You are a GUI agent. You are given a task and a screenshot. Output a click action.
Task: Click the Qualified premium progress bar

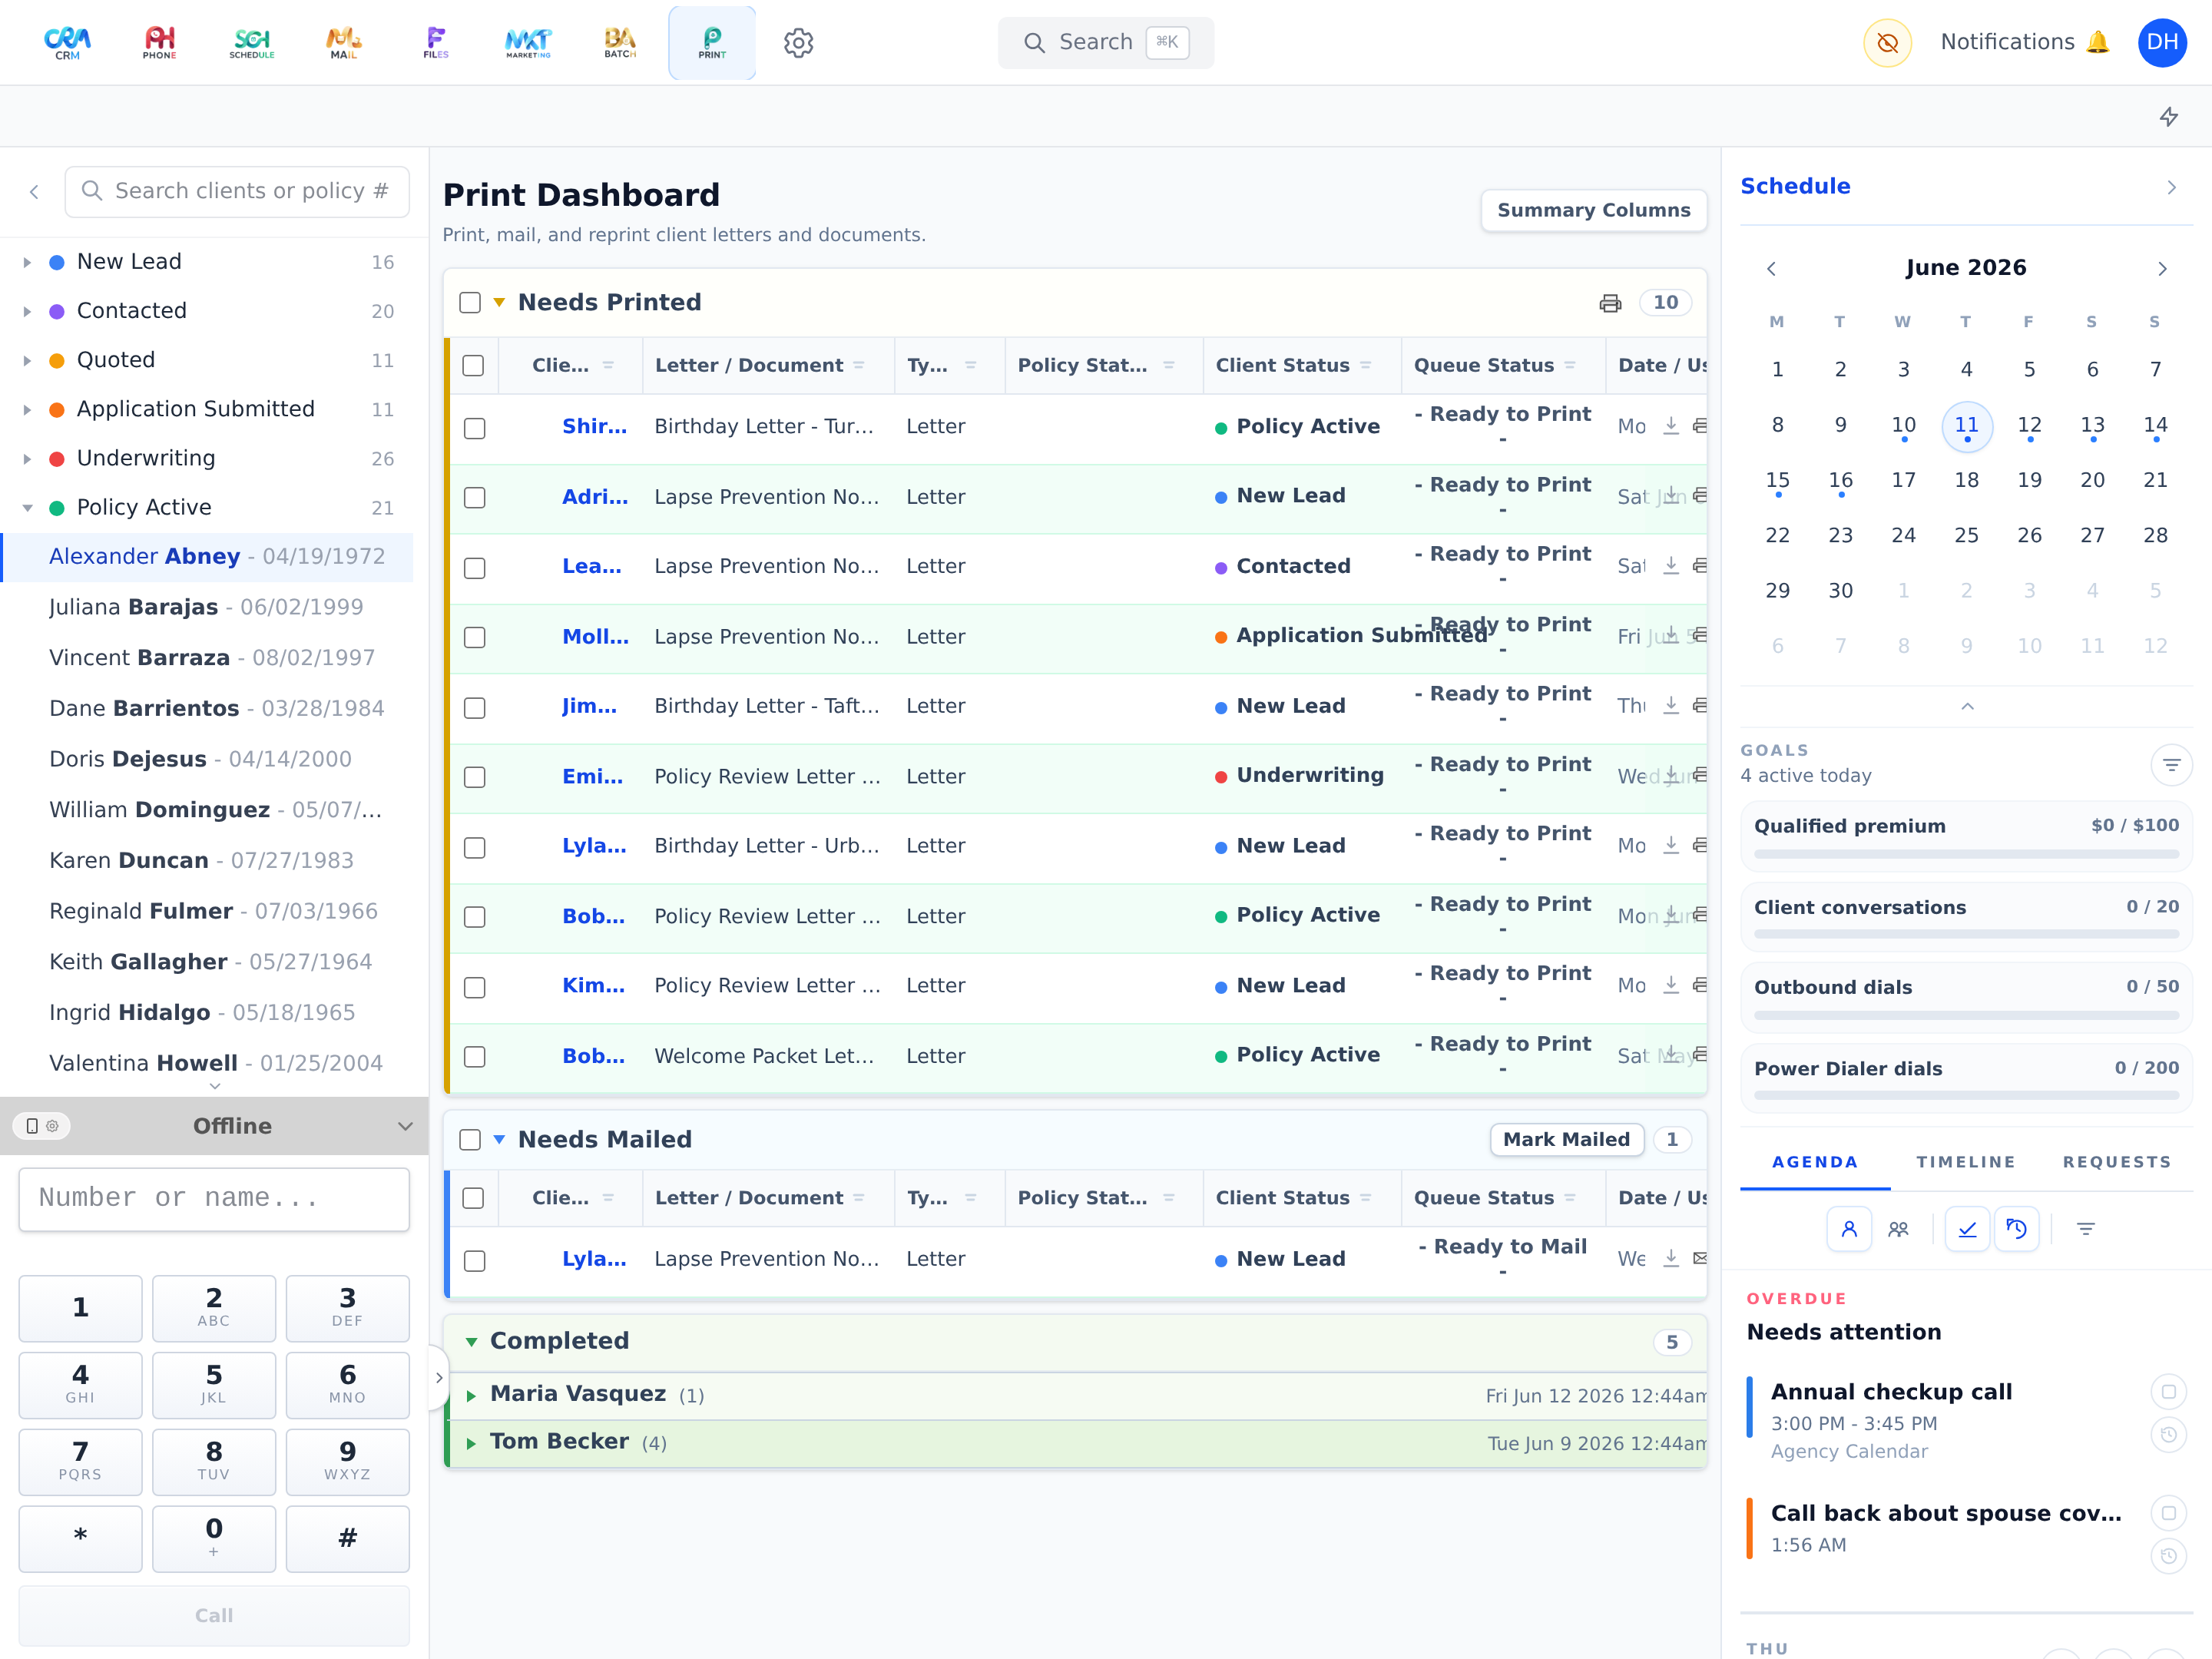(1965, 854)
